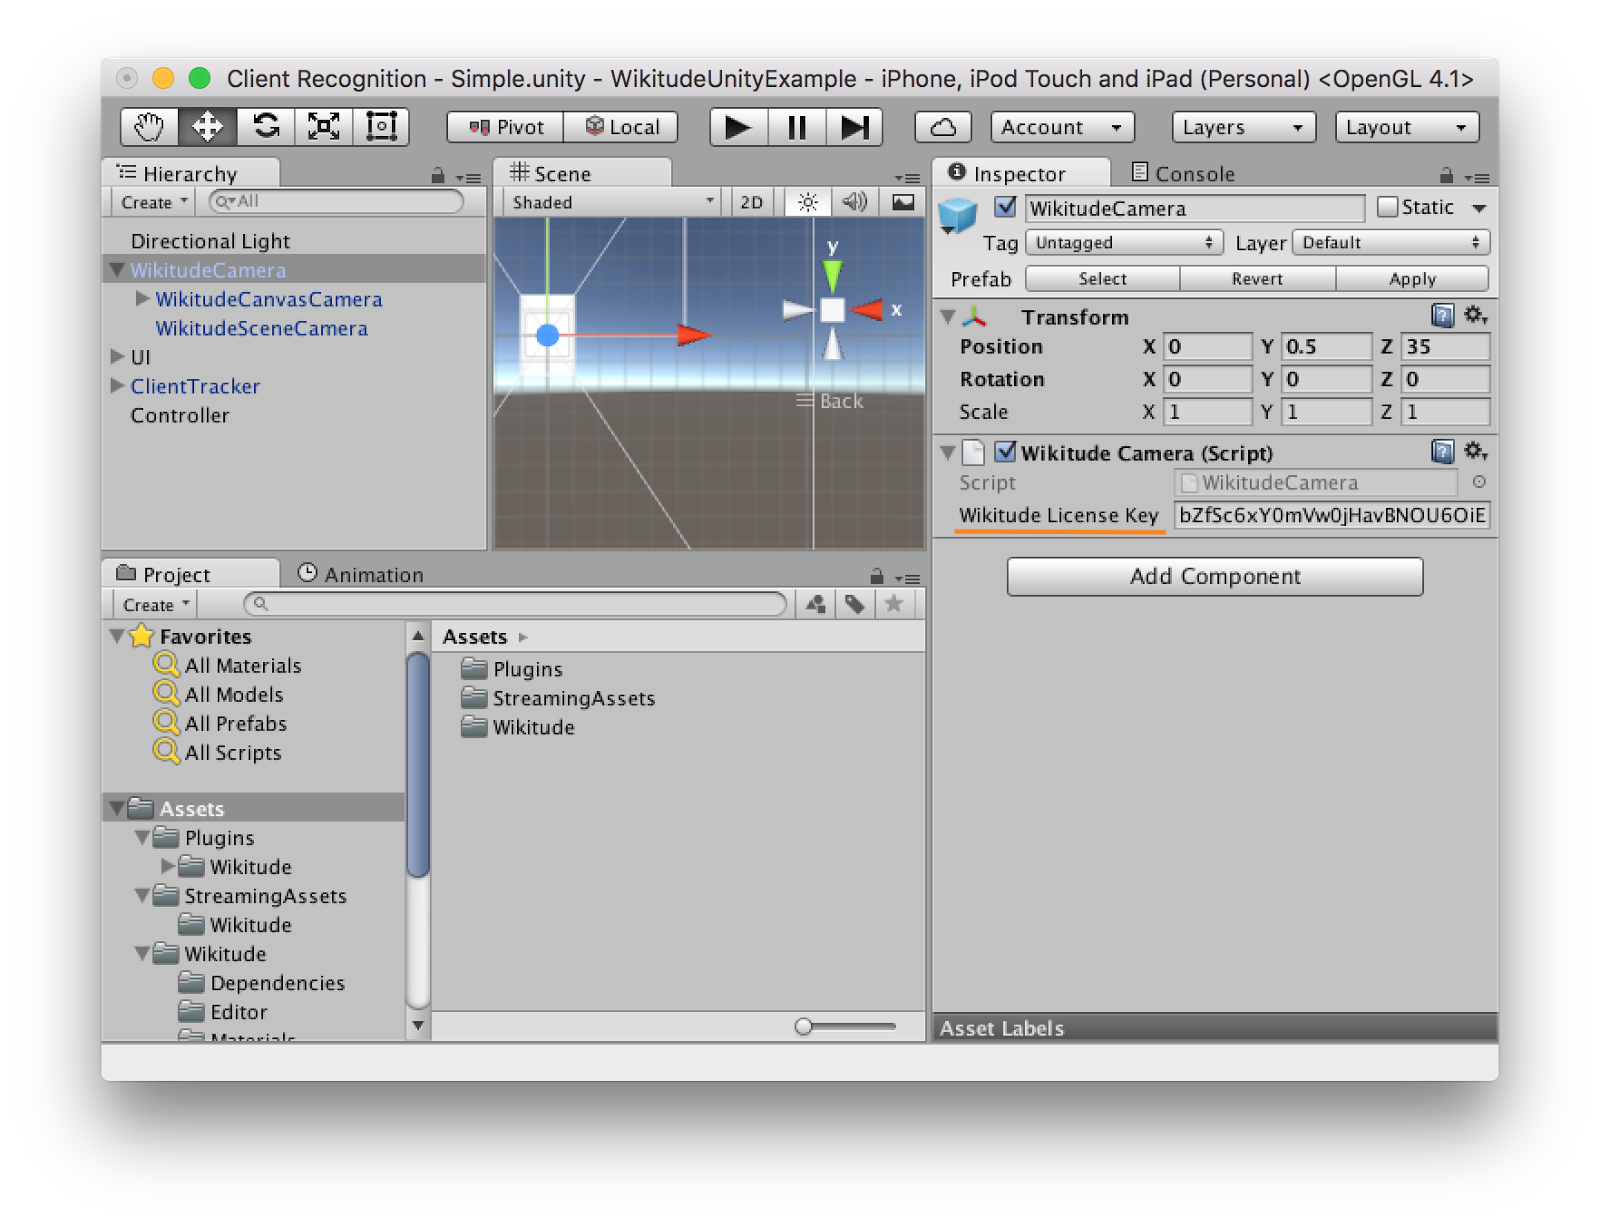Switch to the Animation tab
Viewport: 1600px width, 1226px height.
(361, 574)
